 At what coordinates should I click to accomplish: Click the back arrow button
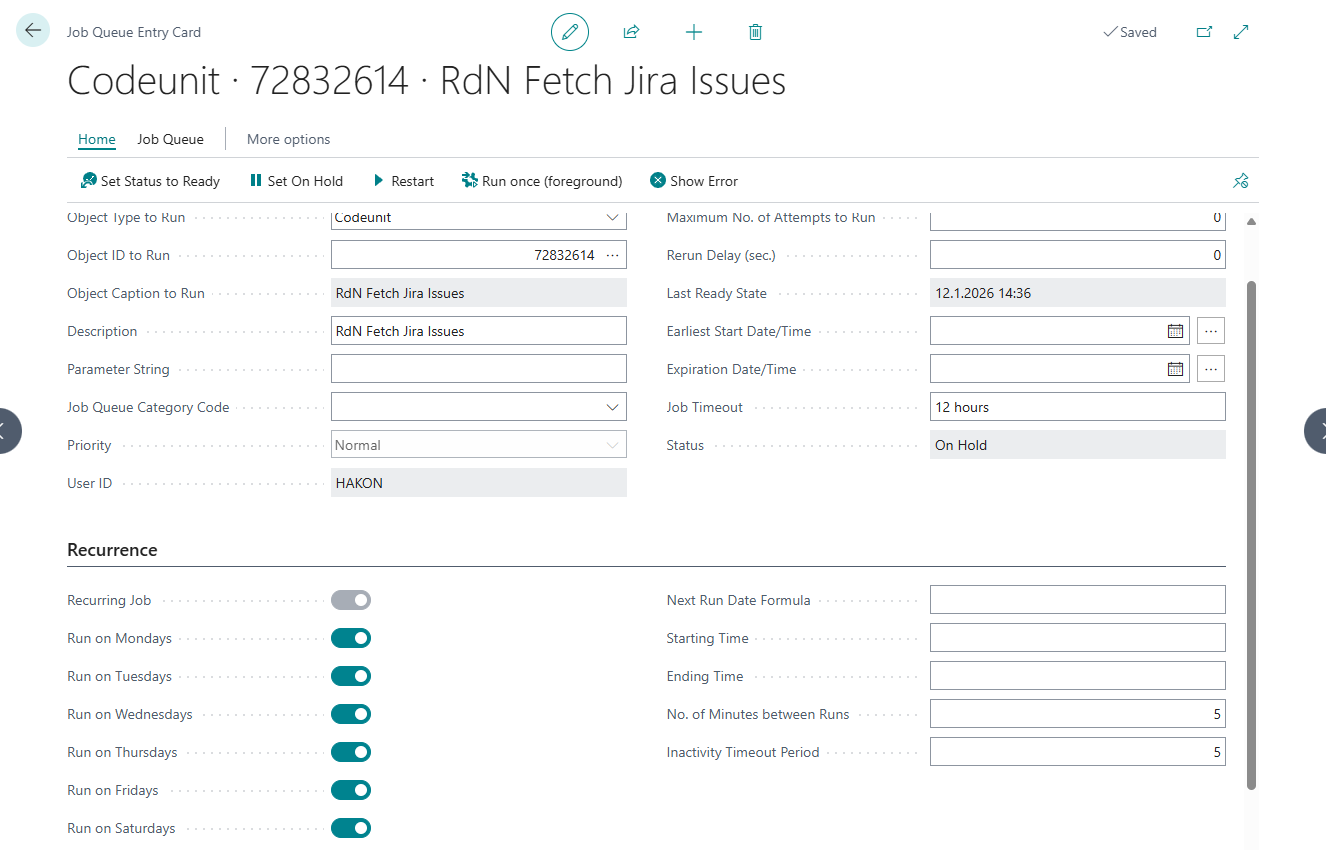tap(33, 31)
